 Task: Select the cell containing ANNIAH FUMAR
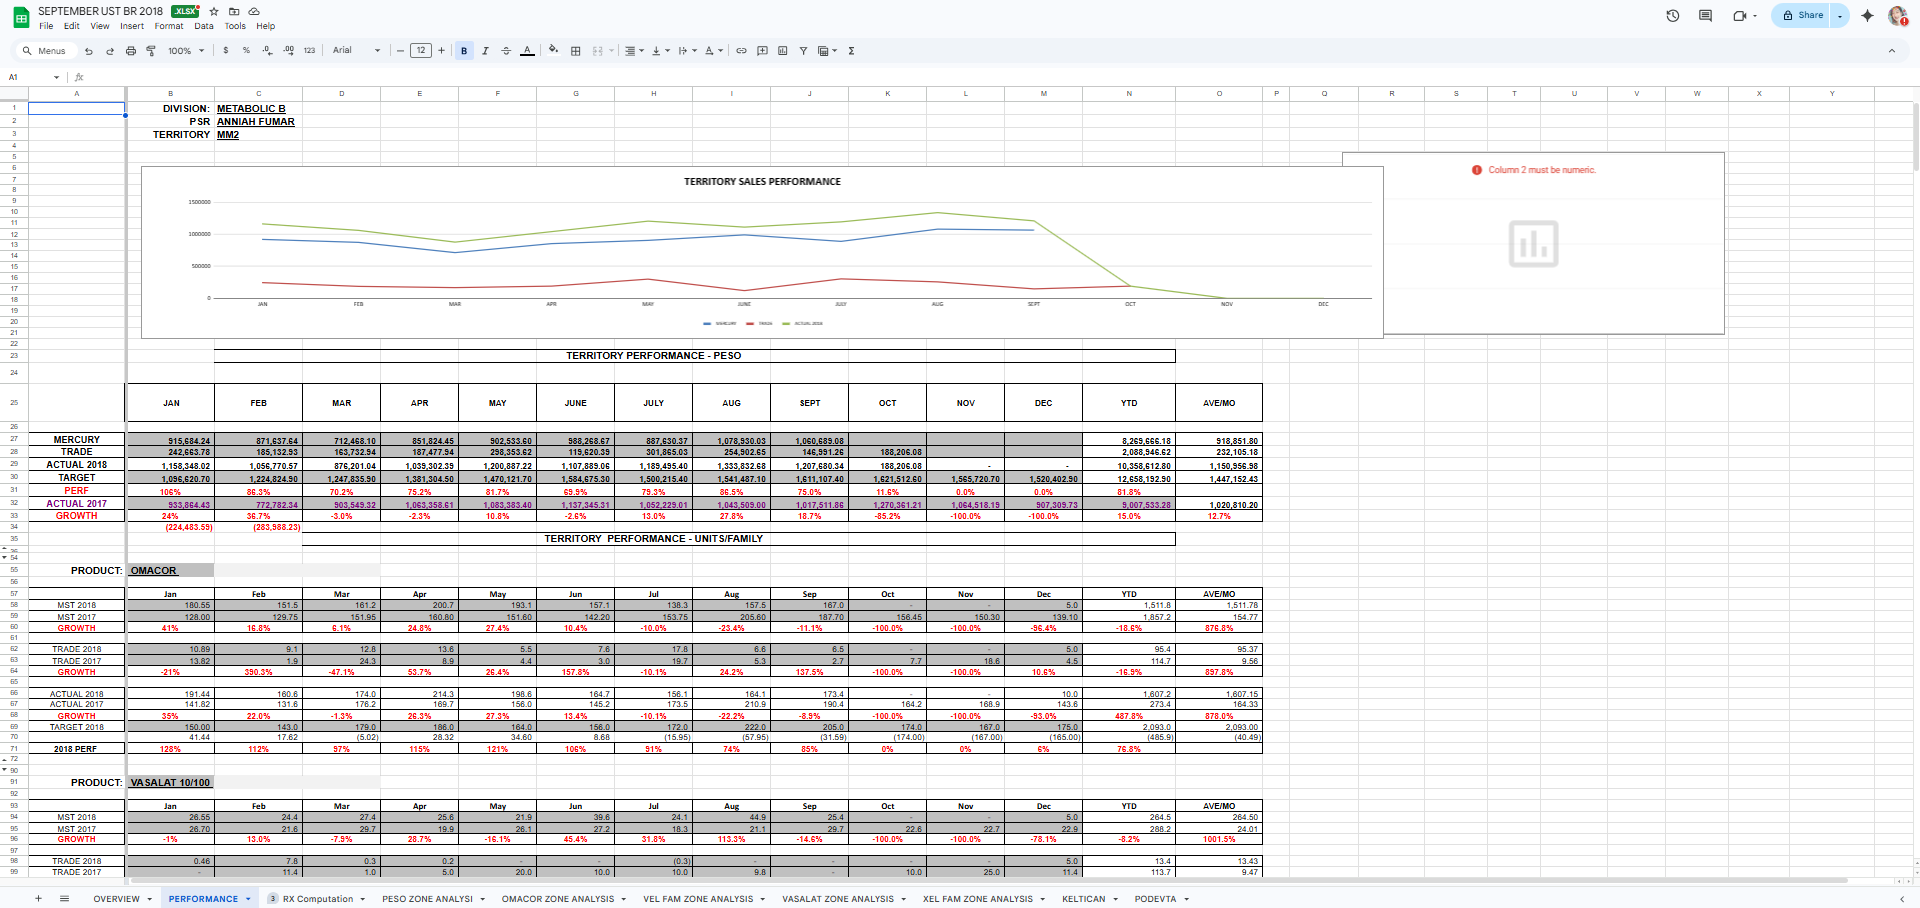pyautogui.click(x=258, y=121)
